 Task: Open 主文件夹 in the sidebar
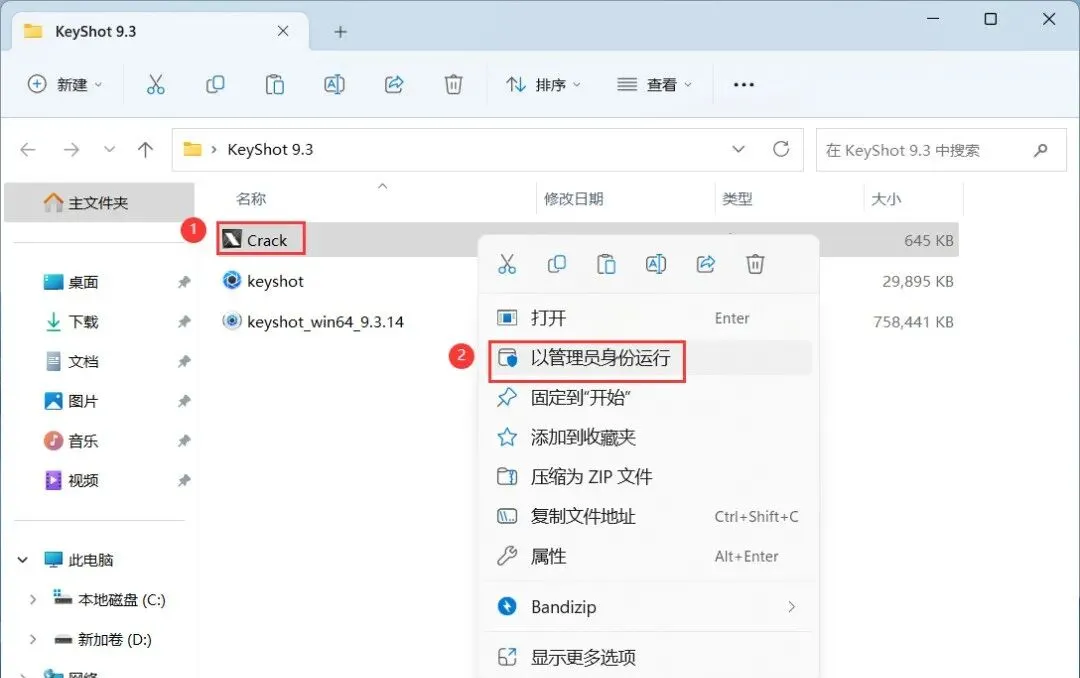tap(98, 203)
